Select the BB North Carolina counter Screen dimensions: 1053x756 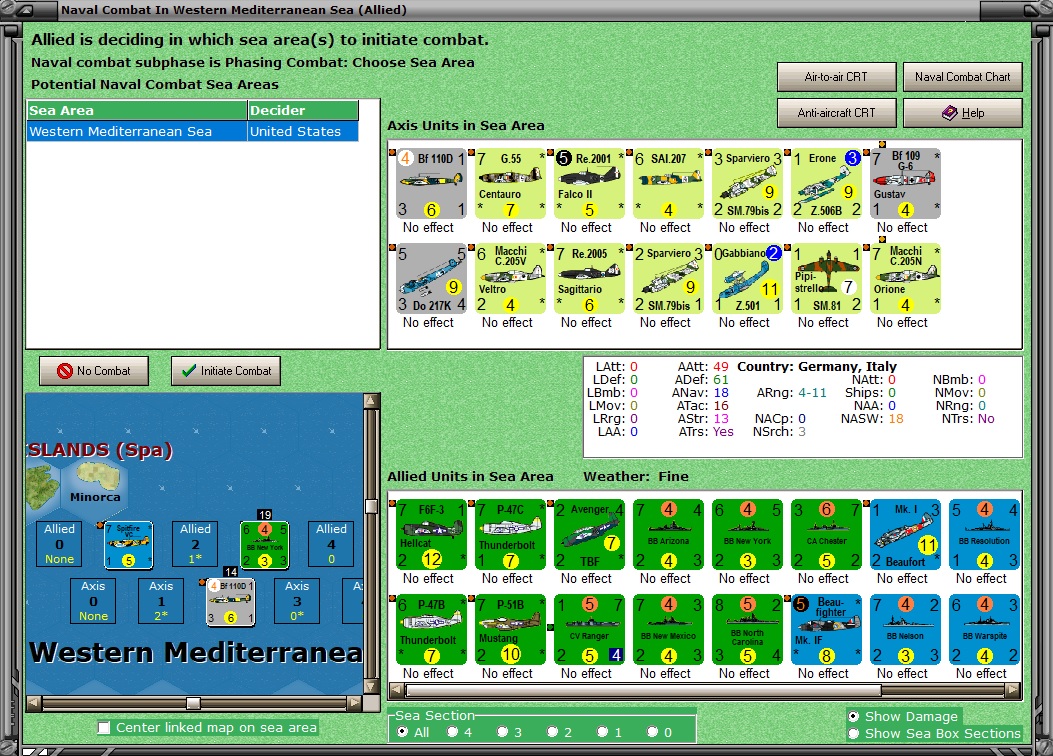tap(747, 630)
